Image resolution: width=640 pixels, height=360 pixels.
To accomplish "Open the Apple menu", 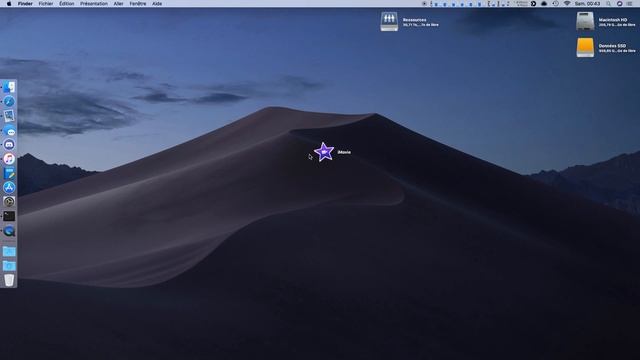I will [9, 4].
